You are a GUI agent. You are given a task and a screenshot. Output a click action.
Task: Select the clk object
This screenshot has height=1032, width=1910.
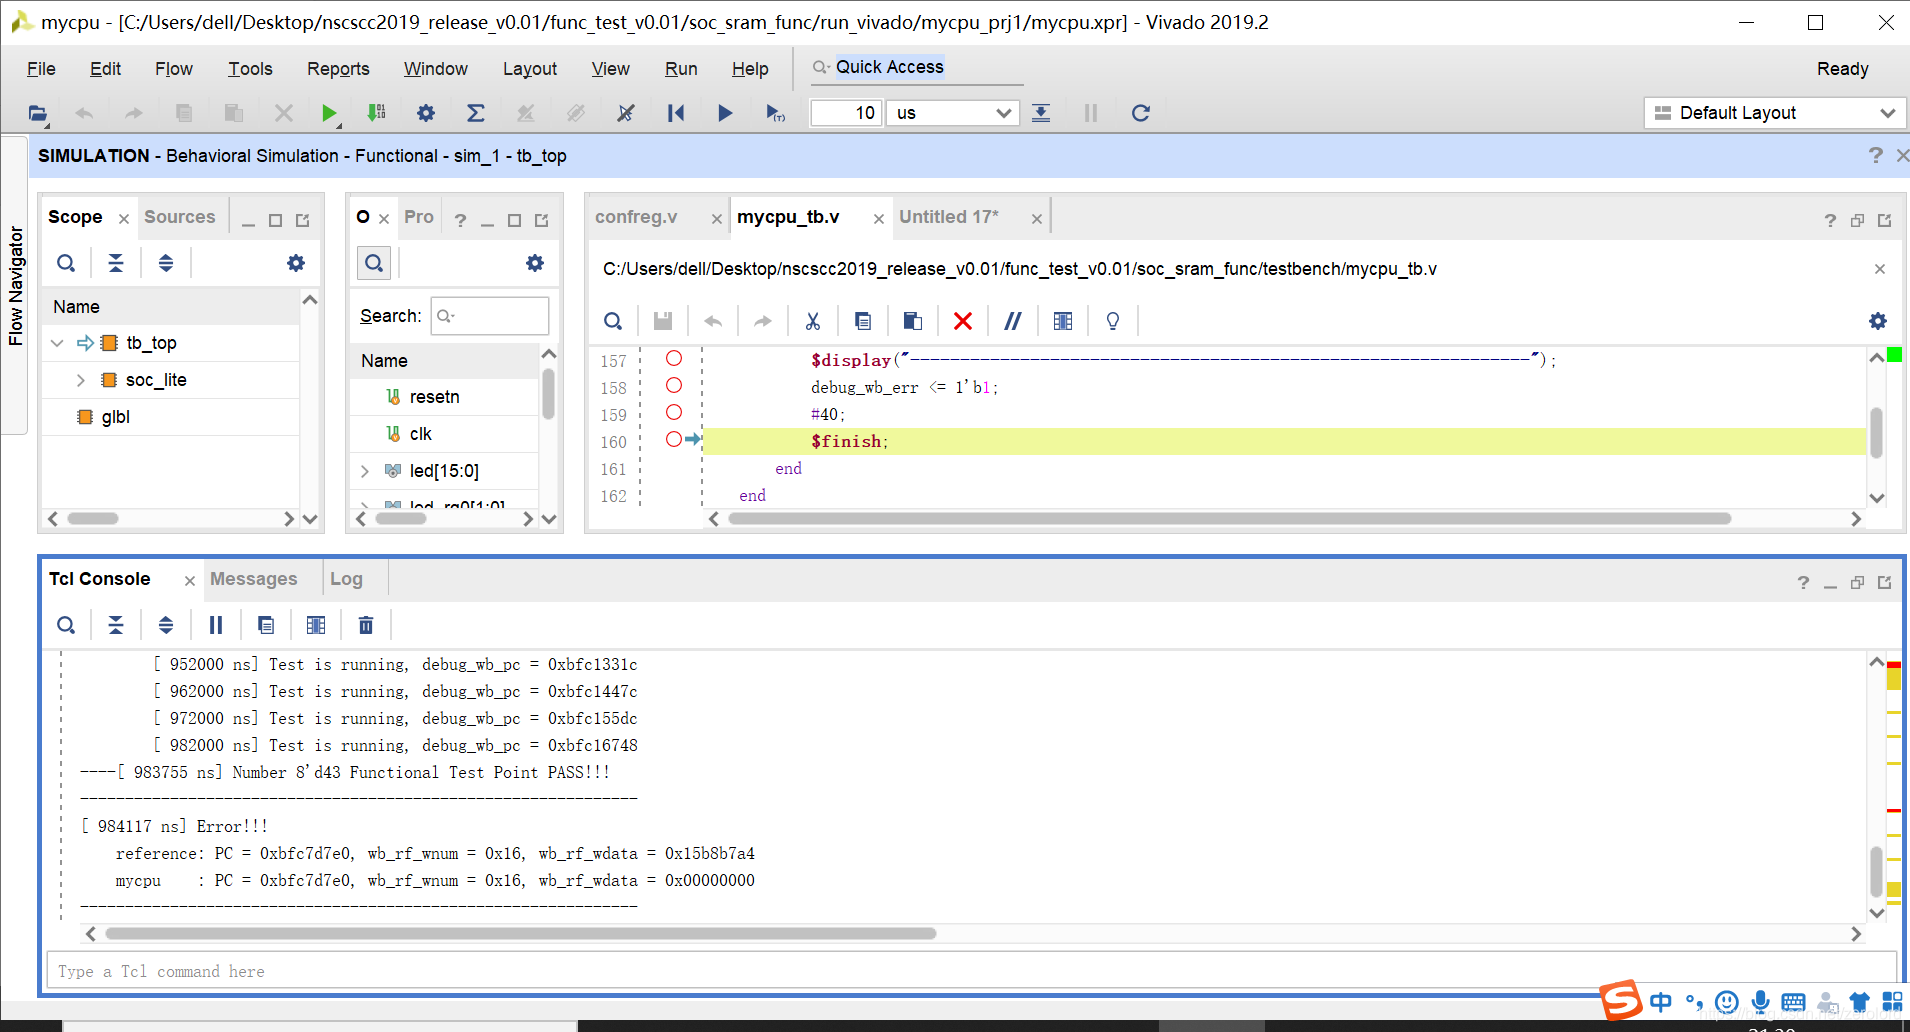click(421, 434)
